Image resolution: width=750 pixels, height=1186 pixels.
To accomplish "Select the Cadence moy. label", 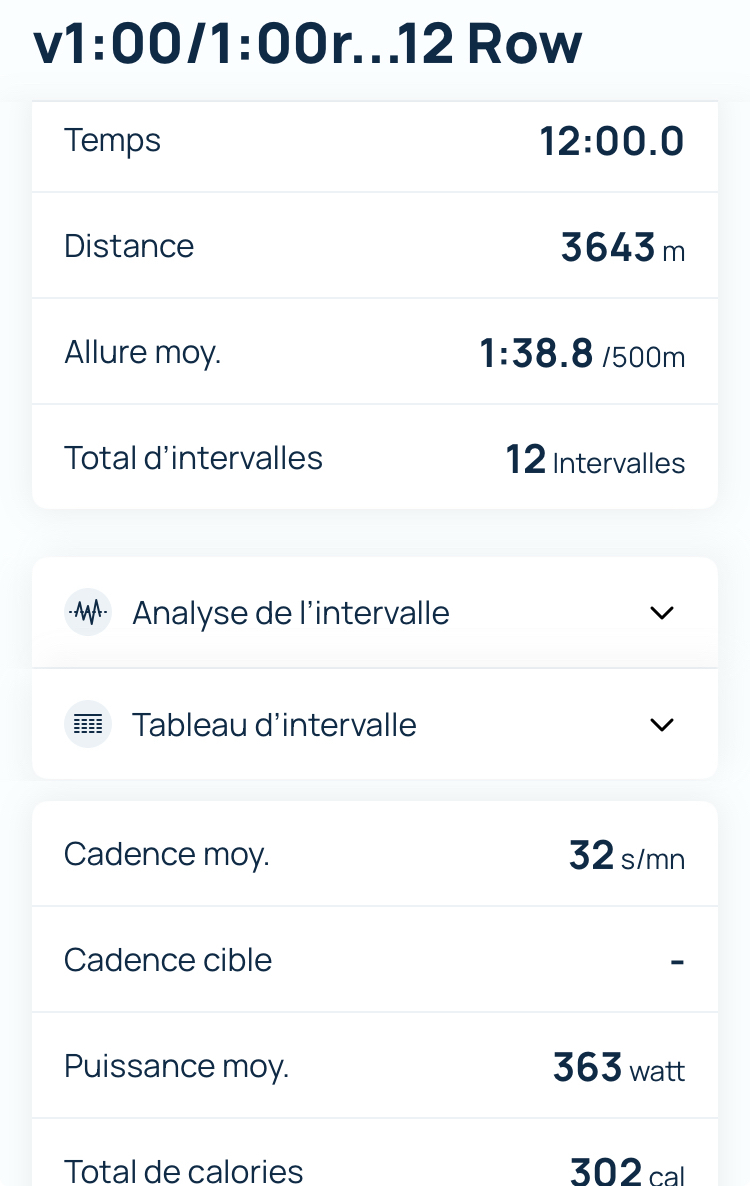I will (166, 854).
